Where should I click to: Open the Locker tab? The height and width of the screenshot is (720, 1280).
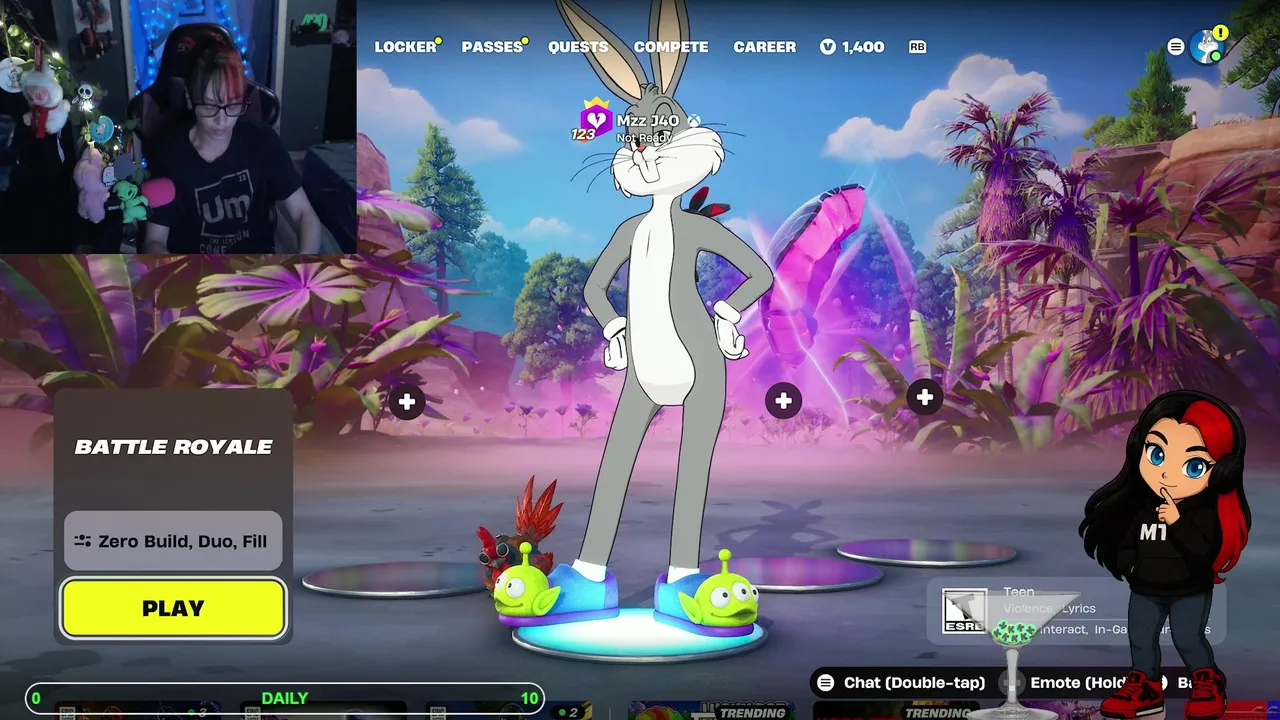405,47
